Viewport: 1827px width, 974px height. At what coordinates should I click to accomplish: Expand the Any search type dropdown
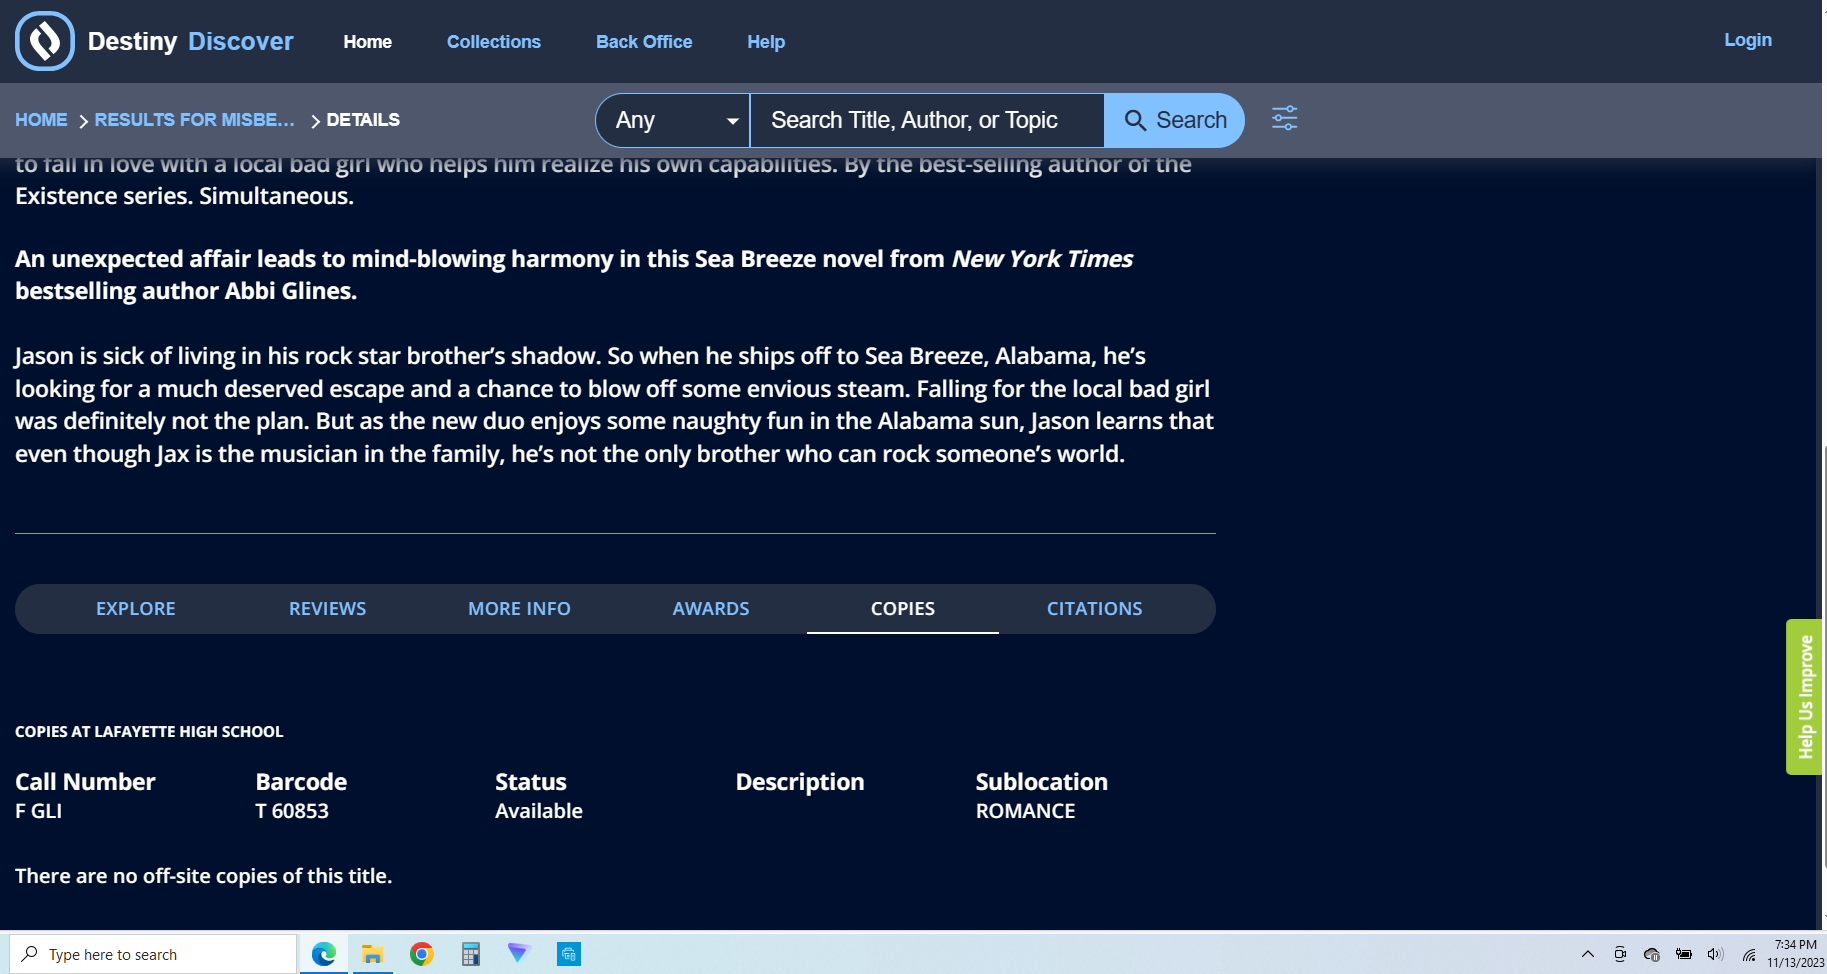click(x=673, y=120)
